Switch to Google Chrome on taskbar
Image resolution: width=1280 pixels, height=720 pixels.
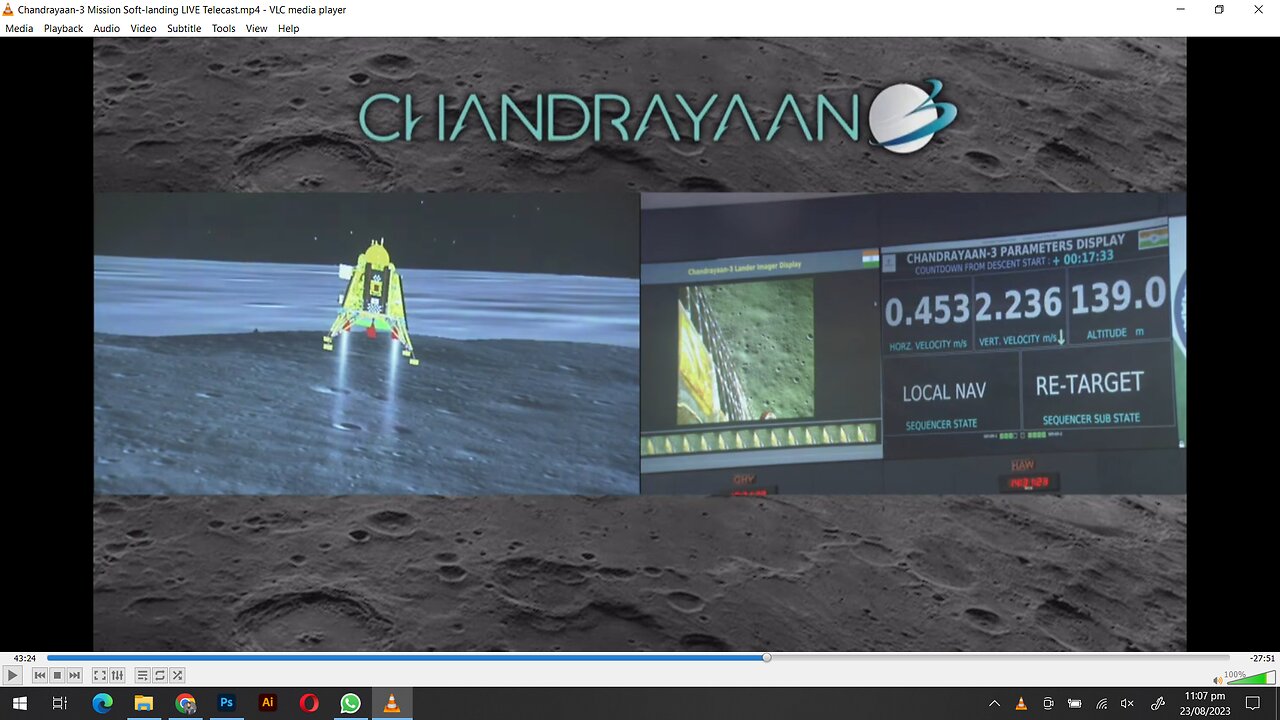pos(185,703)
